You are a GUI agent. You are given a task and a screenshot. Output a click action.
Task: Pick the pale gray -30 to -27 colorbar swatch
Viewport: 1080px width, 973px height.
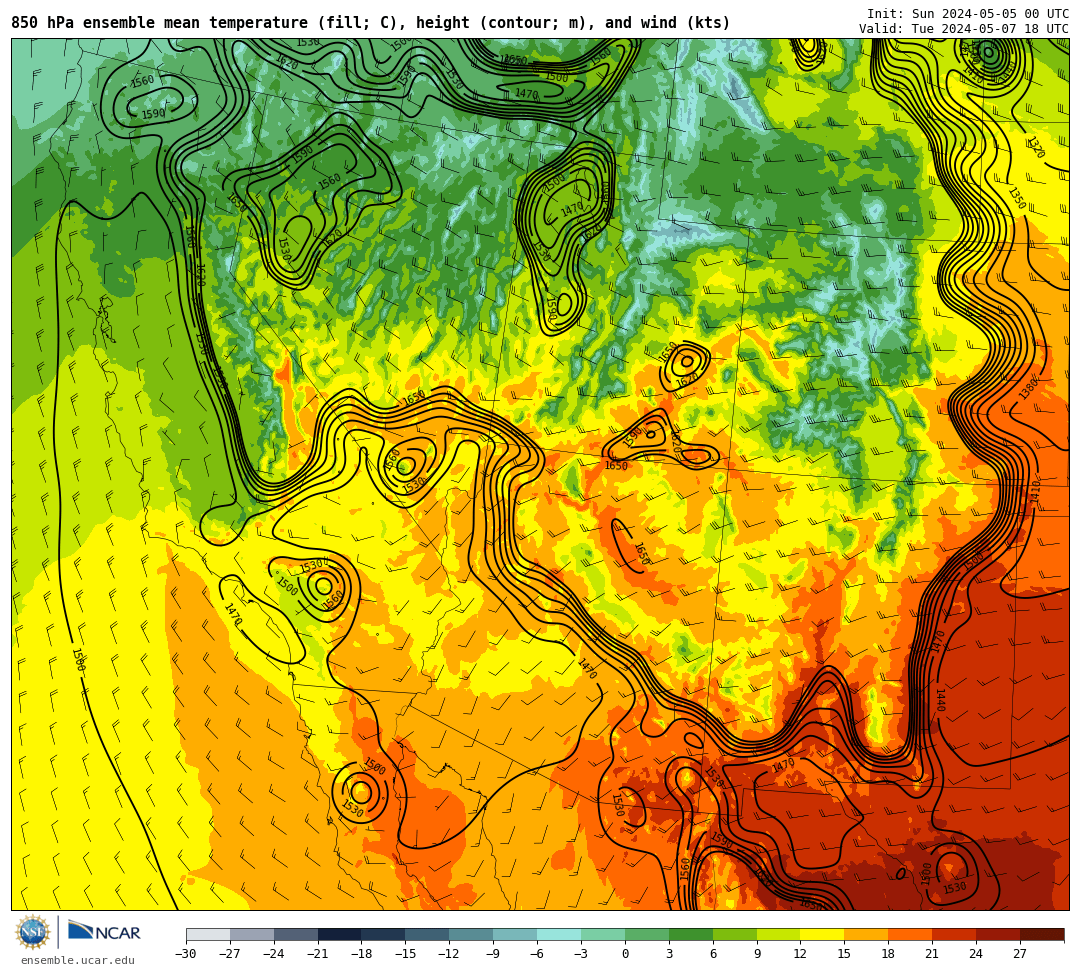[208, 934]
